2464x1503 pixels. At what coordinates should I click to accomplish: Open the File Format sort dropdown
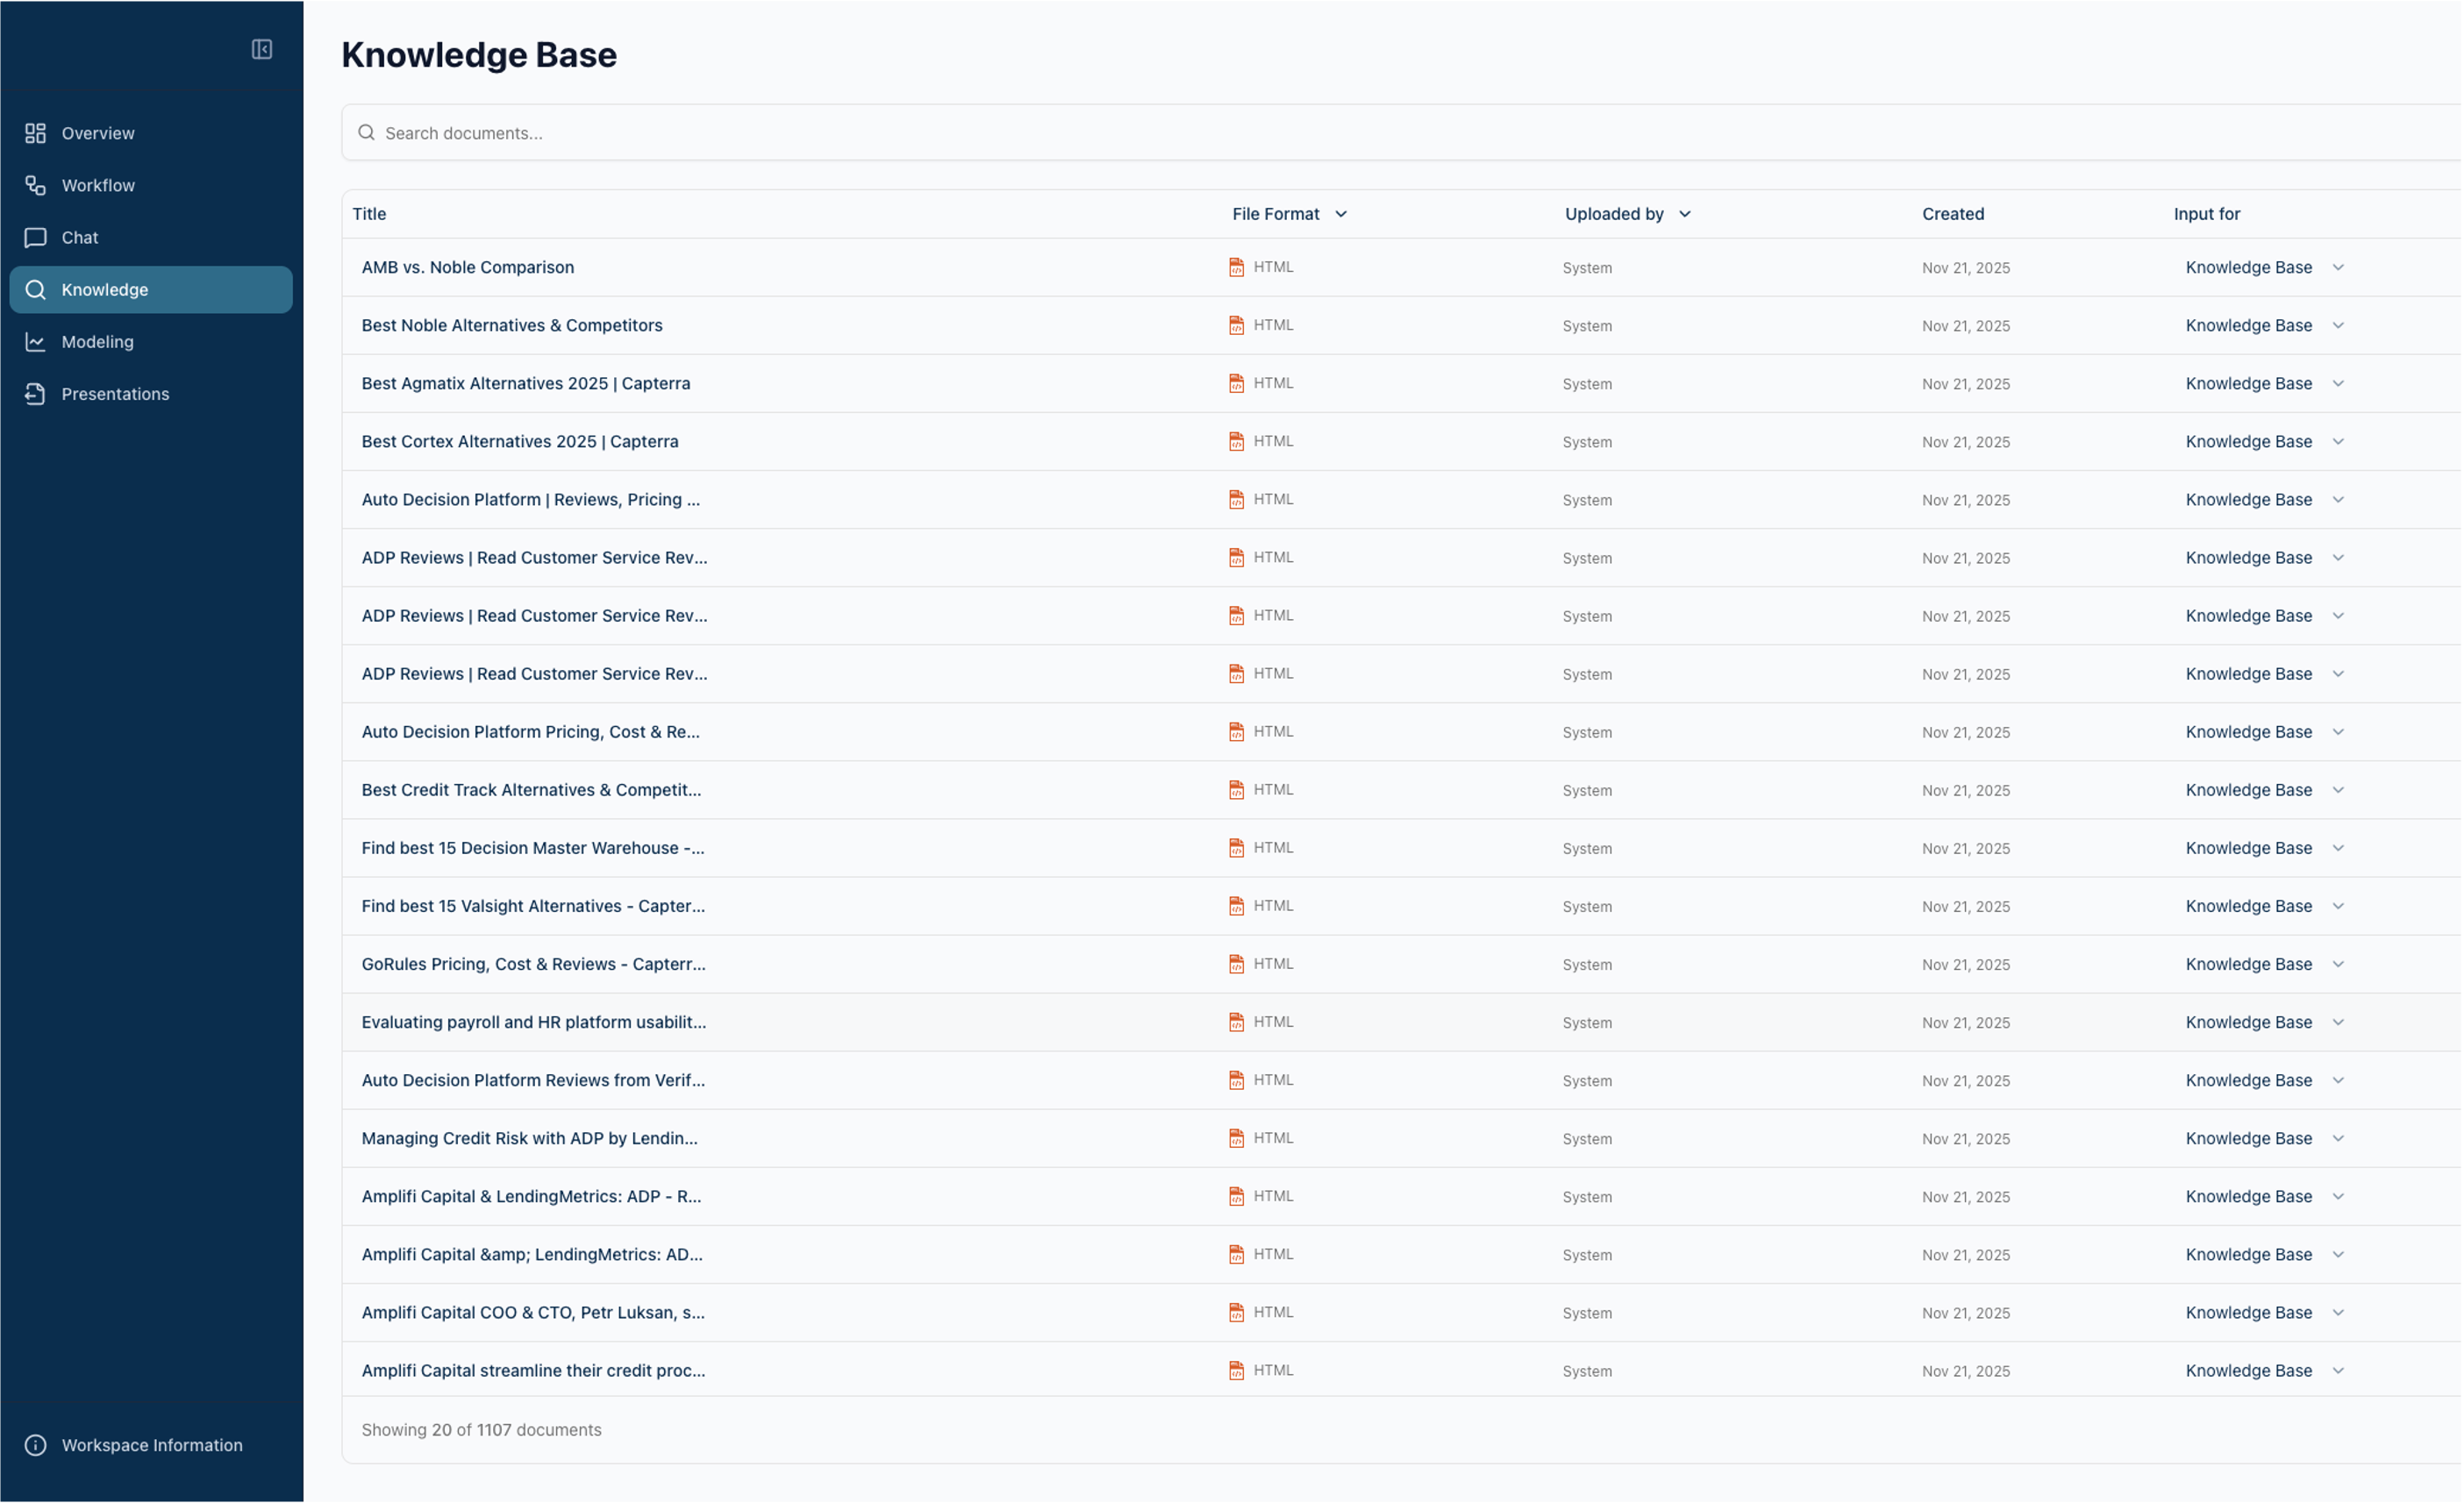(1341, 213)
